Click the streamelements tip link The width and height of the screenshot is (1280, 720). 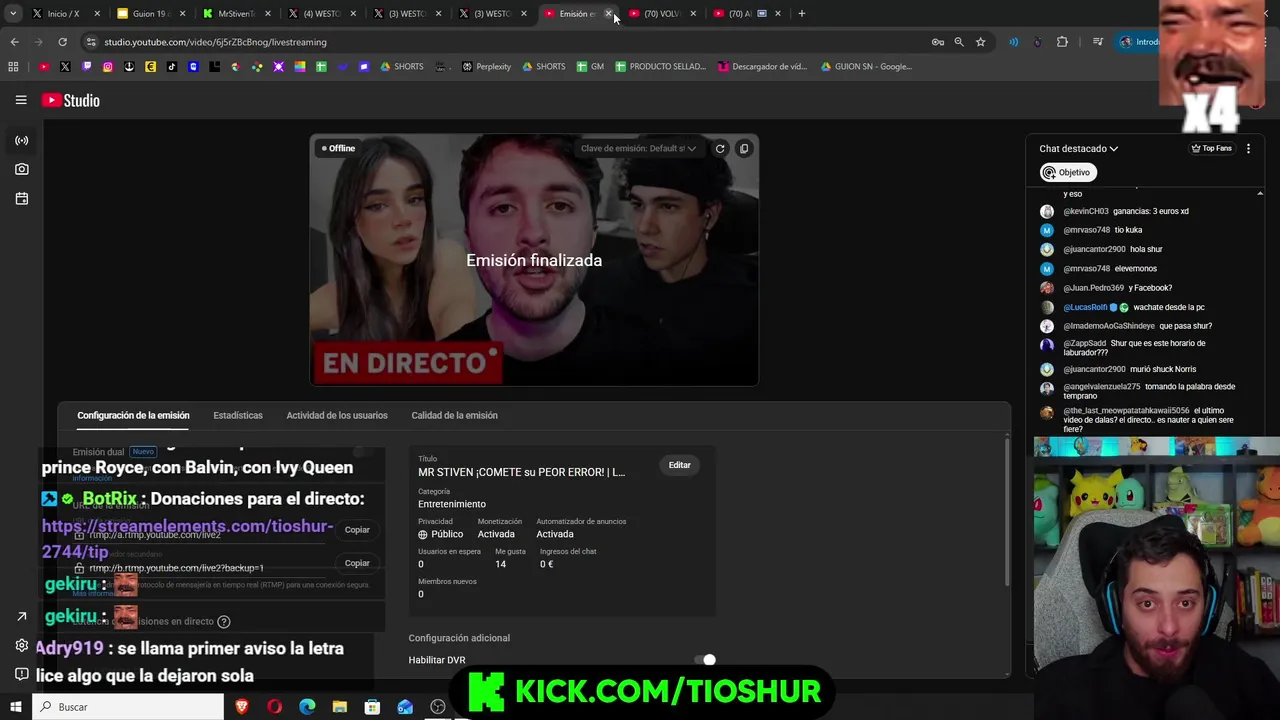tap(187, 538)
